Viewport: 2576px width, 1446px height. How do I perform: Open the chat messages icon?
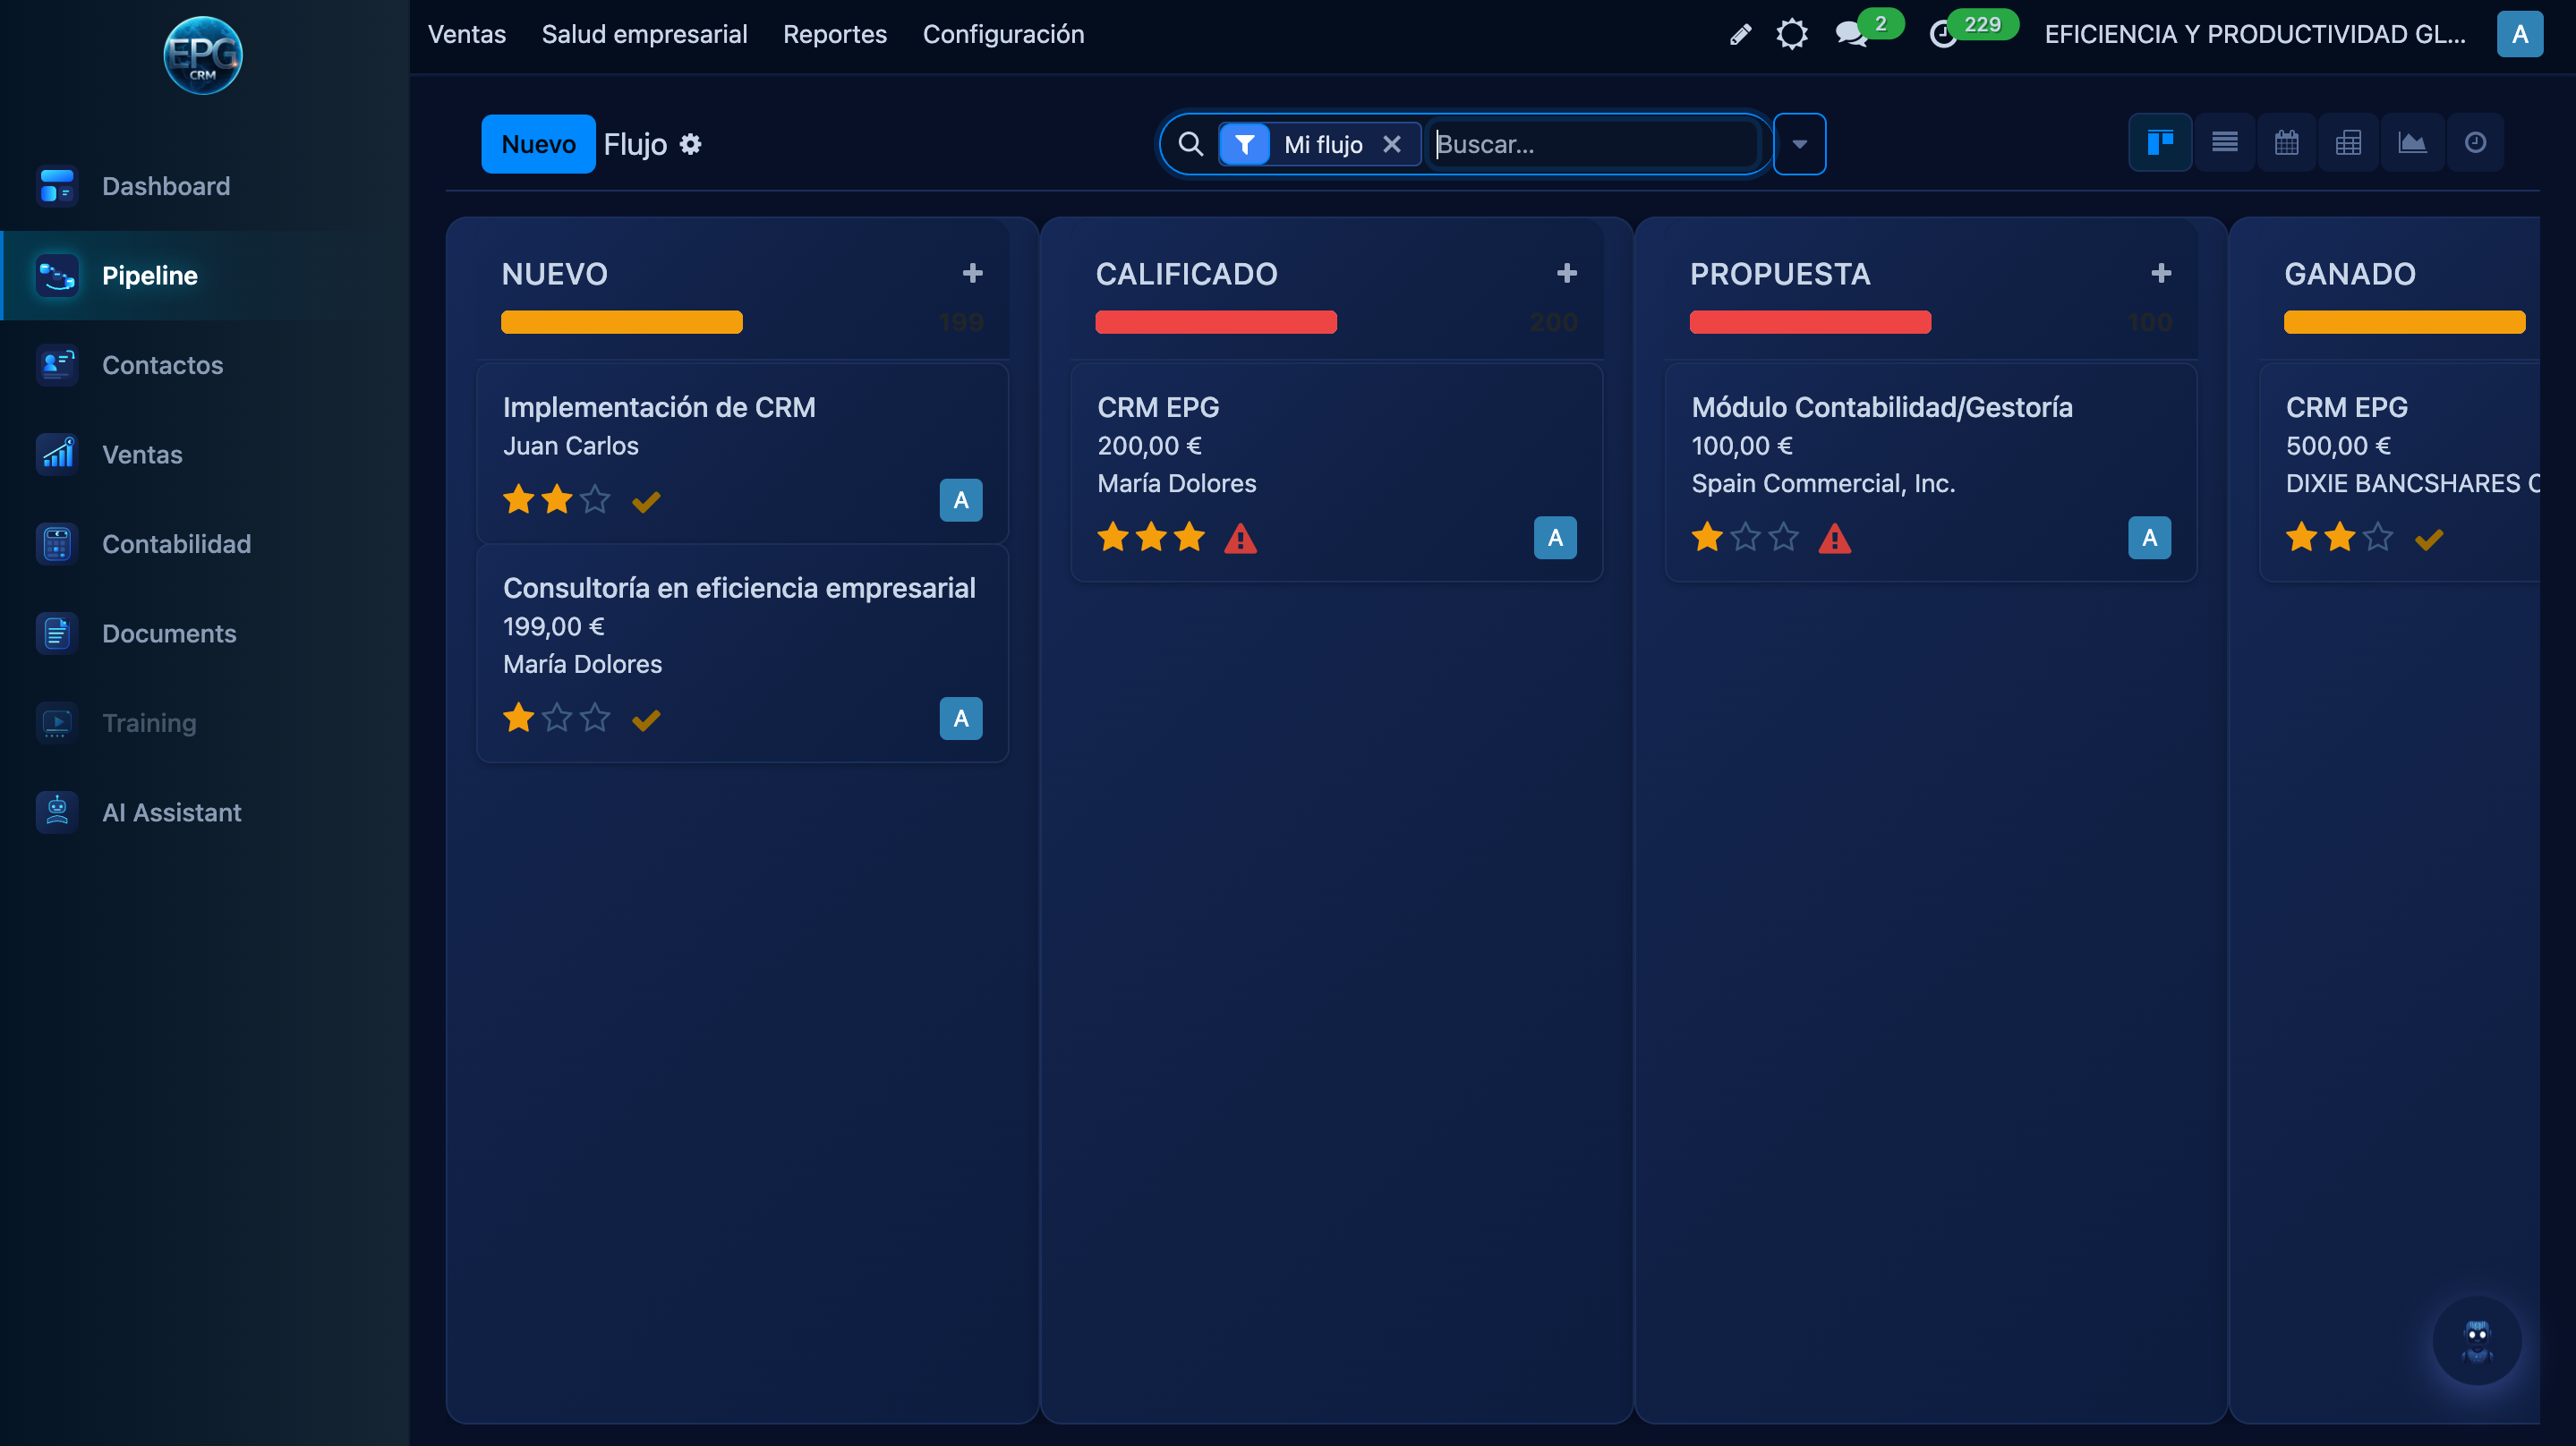1851,34
